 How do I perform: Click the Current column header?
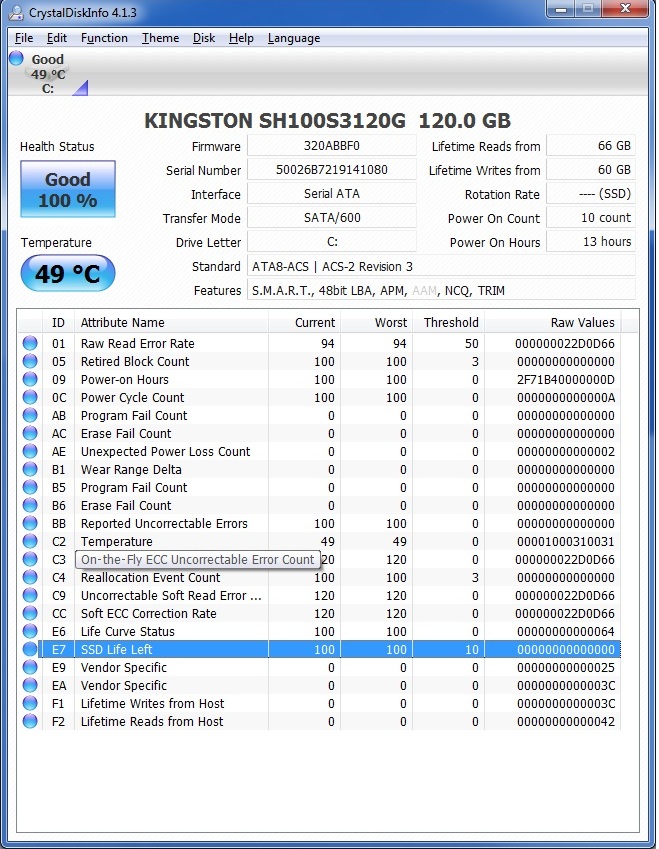click(304, 323)
